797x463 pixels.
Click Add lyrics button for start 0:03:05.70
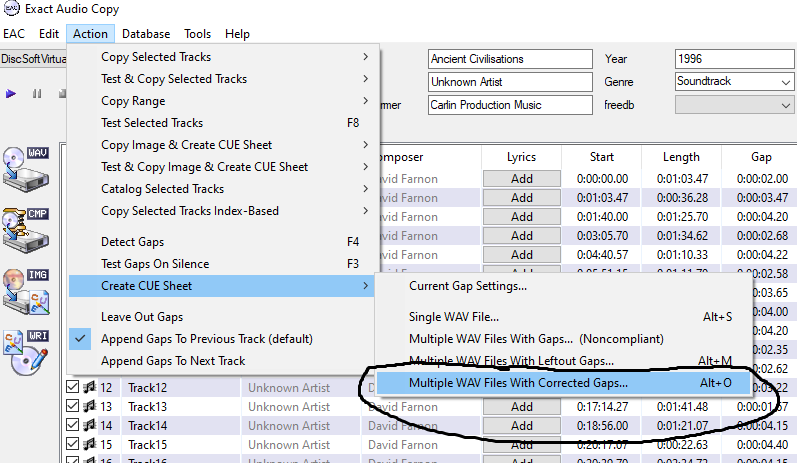(x=522, y=236)
